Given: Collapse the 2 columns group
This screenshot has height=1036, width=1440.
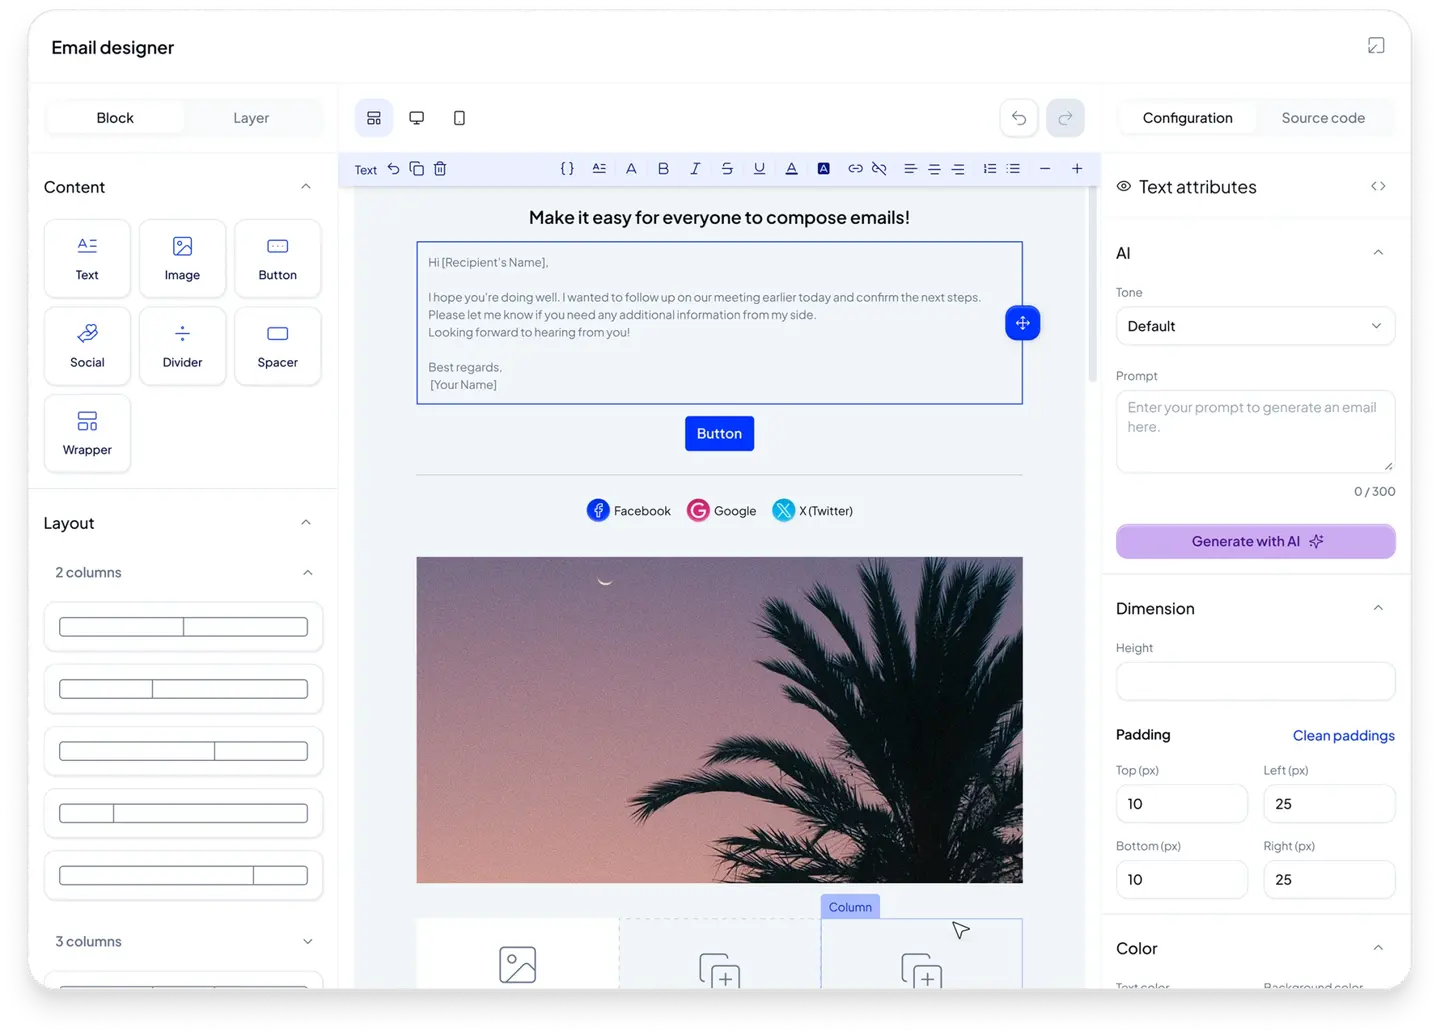Looking at the screenshot, I should [x=307, y=573].
